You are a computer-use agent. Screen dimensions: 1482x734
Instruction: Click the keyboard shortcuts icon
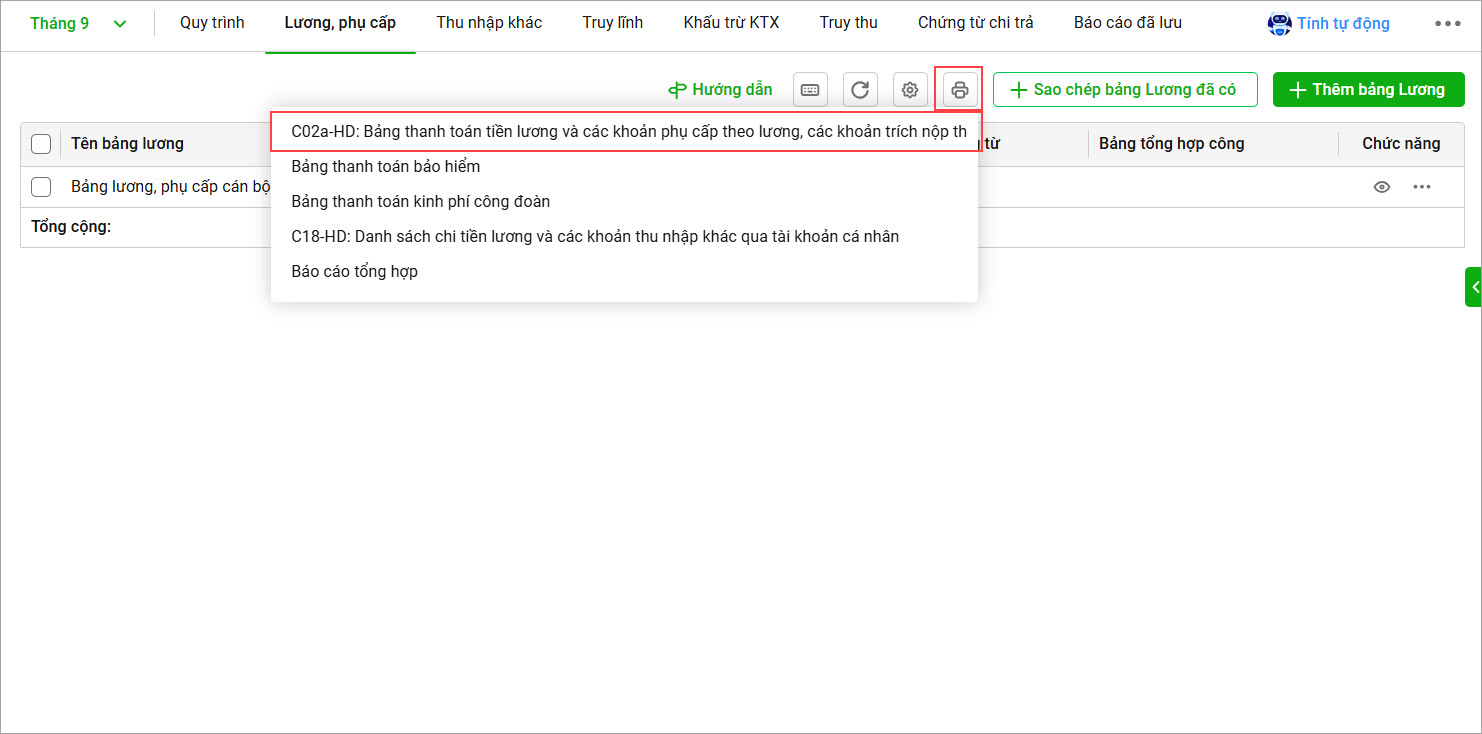click(810, 90)
